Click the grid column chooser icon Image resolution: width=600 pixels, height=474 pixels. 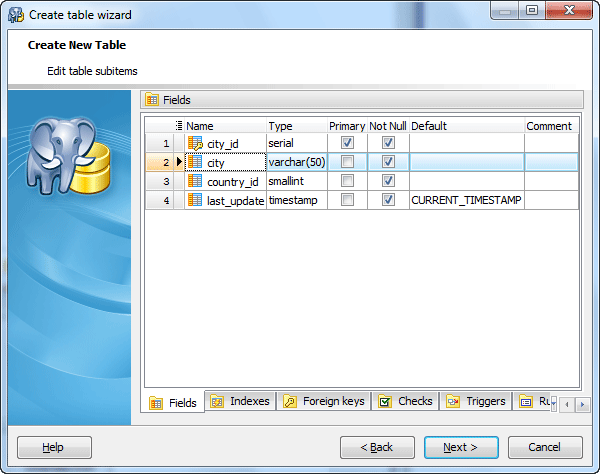coord(179,126)
